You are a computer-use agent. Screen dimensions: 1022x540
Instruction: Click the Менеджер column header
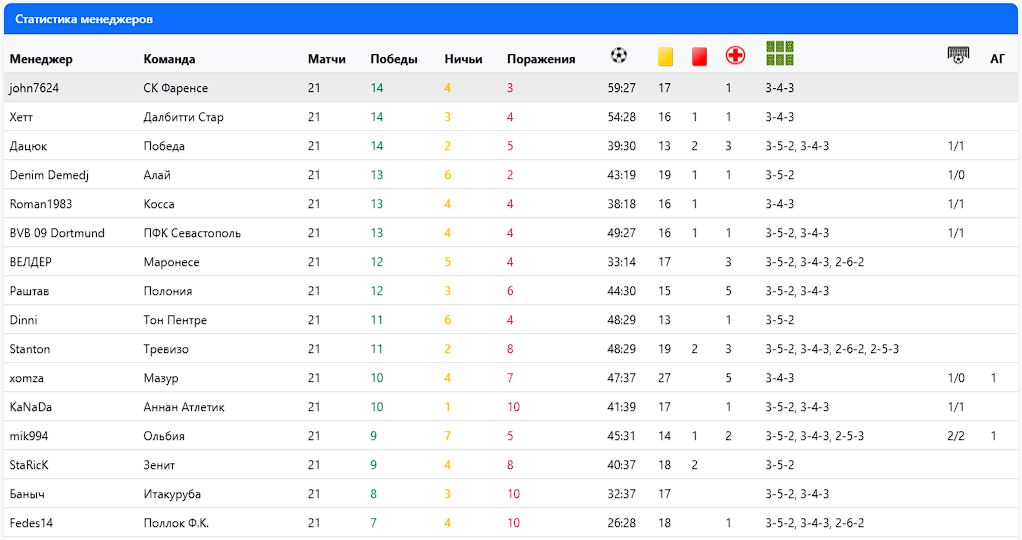41,59
